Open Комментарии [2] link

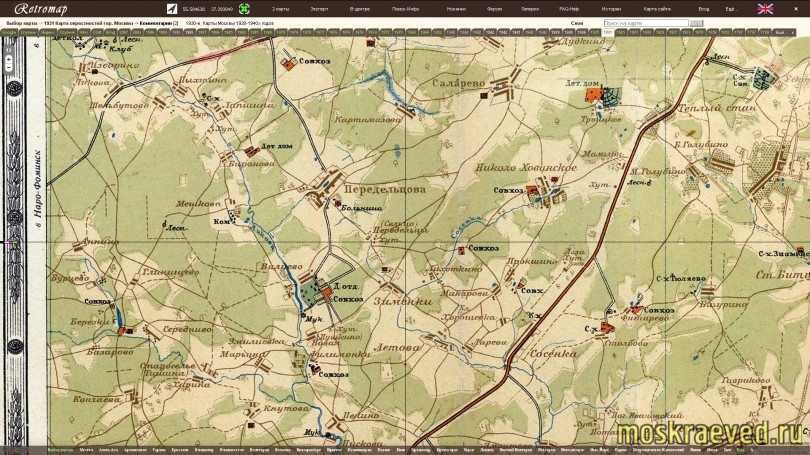[159, 23]
